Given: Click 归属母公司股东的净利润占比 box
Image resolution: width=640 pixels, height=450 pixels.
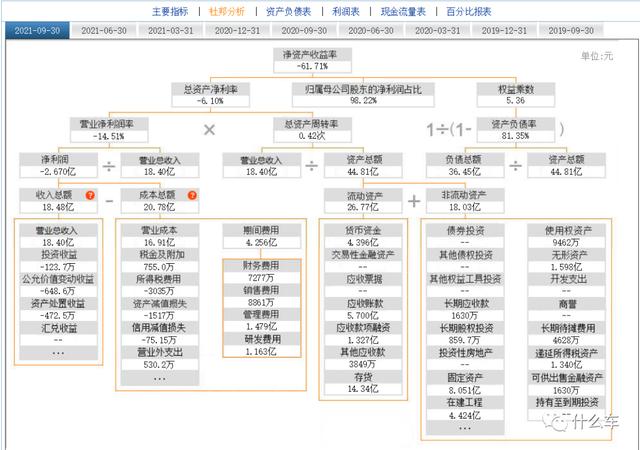Looking at the screenshot, I should 363,95.
